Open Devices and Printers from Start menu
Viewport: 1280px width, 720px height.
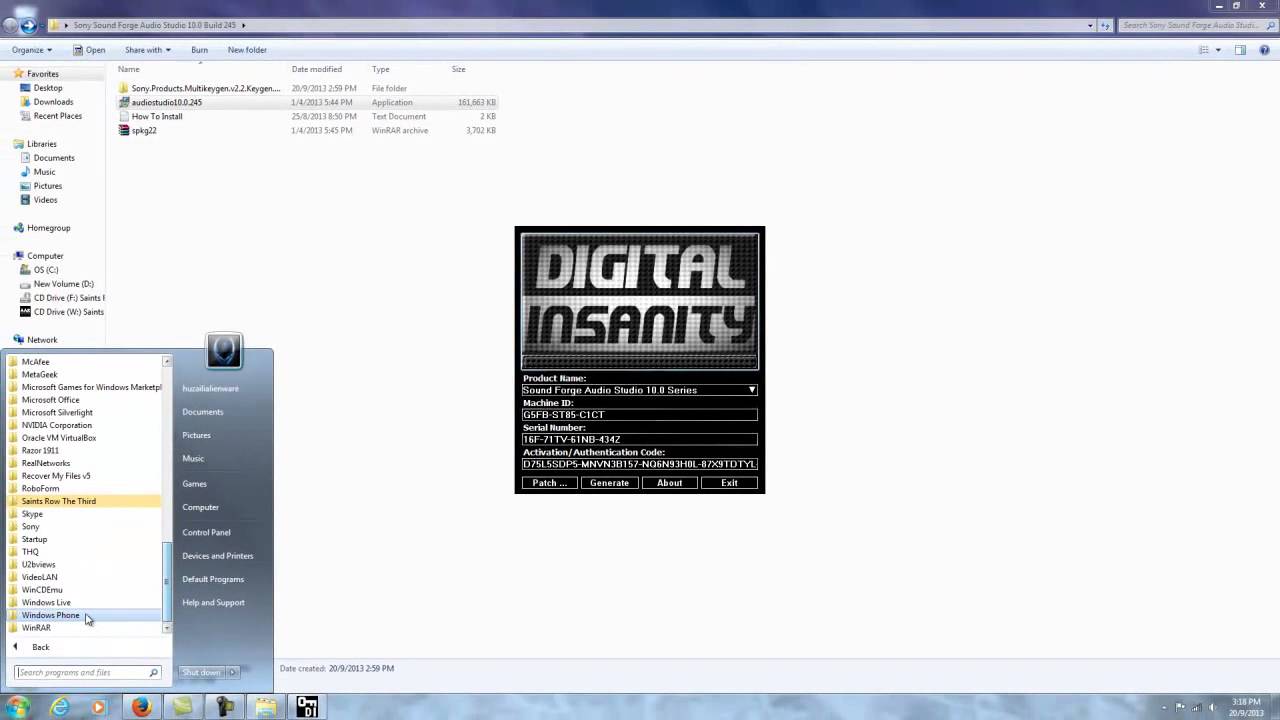(x=218, y=556)
